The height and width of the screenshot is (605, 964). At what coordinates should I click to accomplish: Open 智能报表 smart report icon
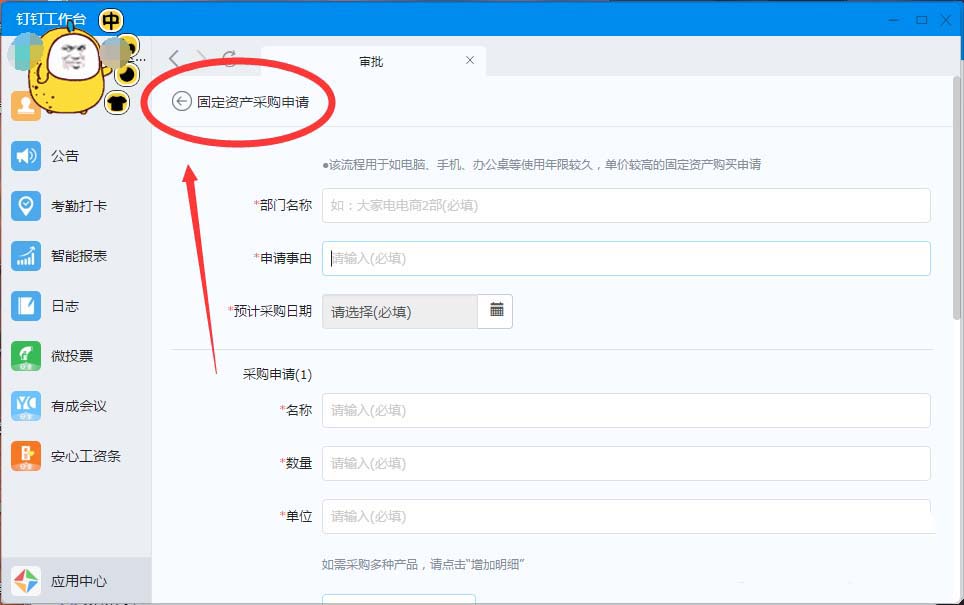click(x=26, y=256)
